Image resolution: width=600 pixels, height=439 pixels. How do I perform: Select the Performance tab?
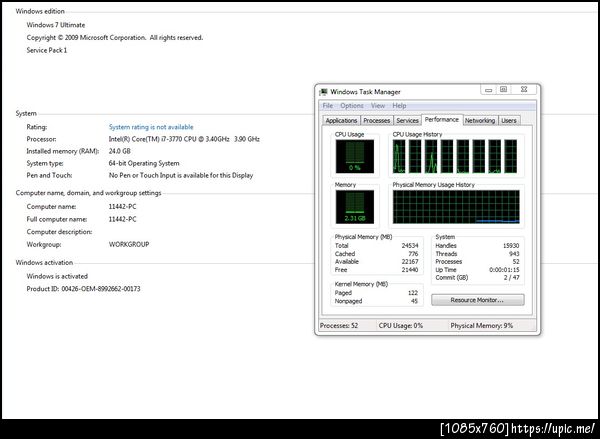click(442, 119)
